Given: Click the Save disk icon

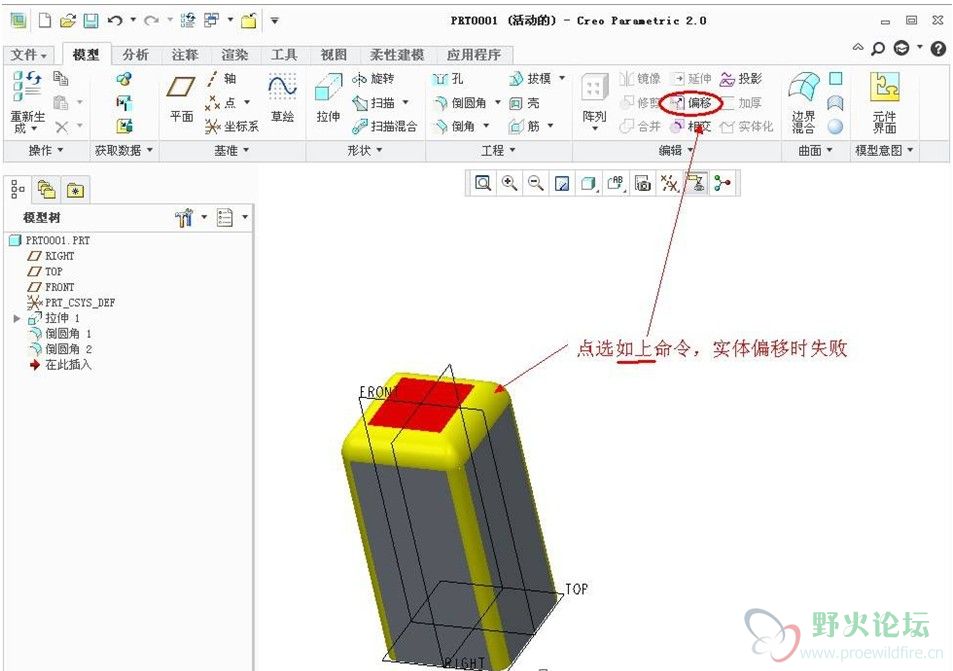Looking at the screenshot, I should (x=91, y=21).
